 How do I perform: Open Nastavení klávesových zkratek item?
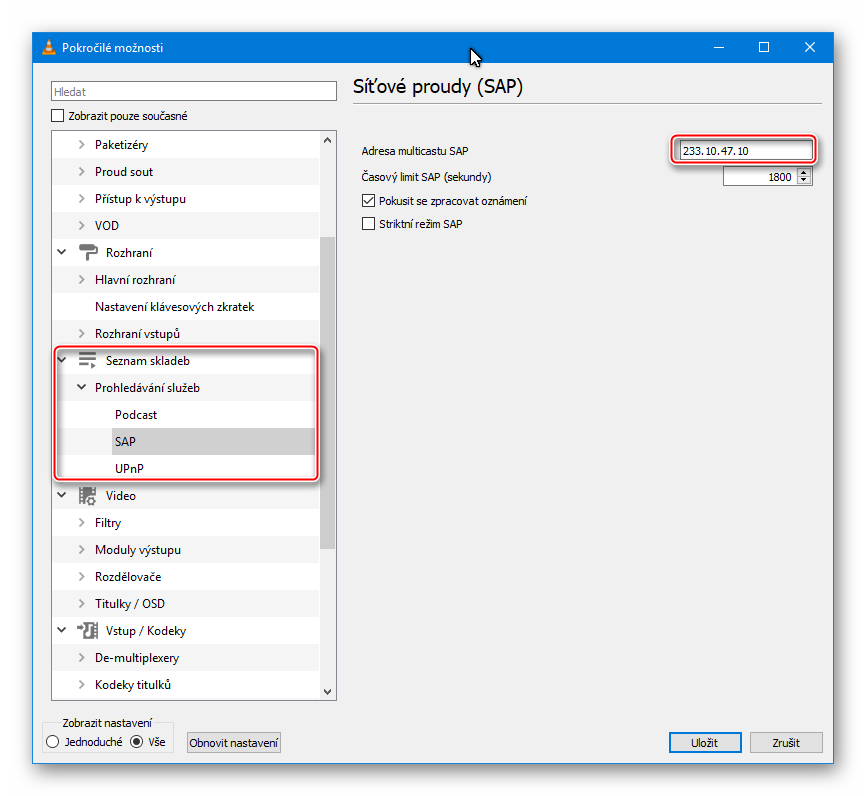(174, 307)
